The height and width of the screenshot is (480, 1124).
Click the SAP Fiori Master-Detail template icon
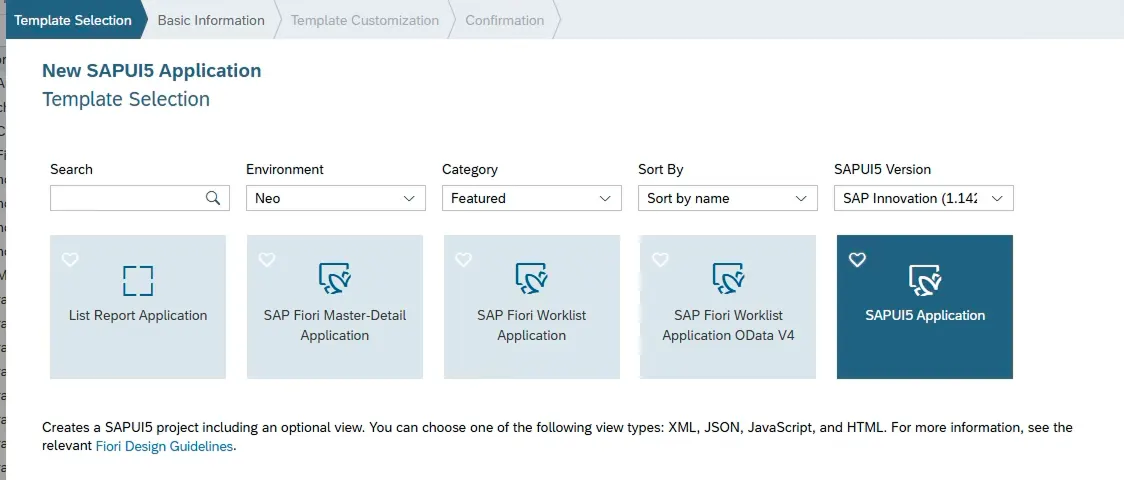click(335, 279)
